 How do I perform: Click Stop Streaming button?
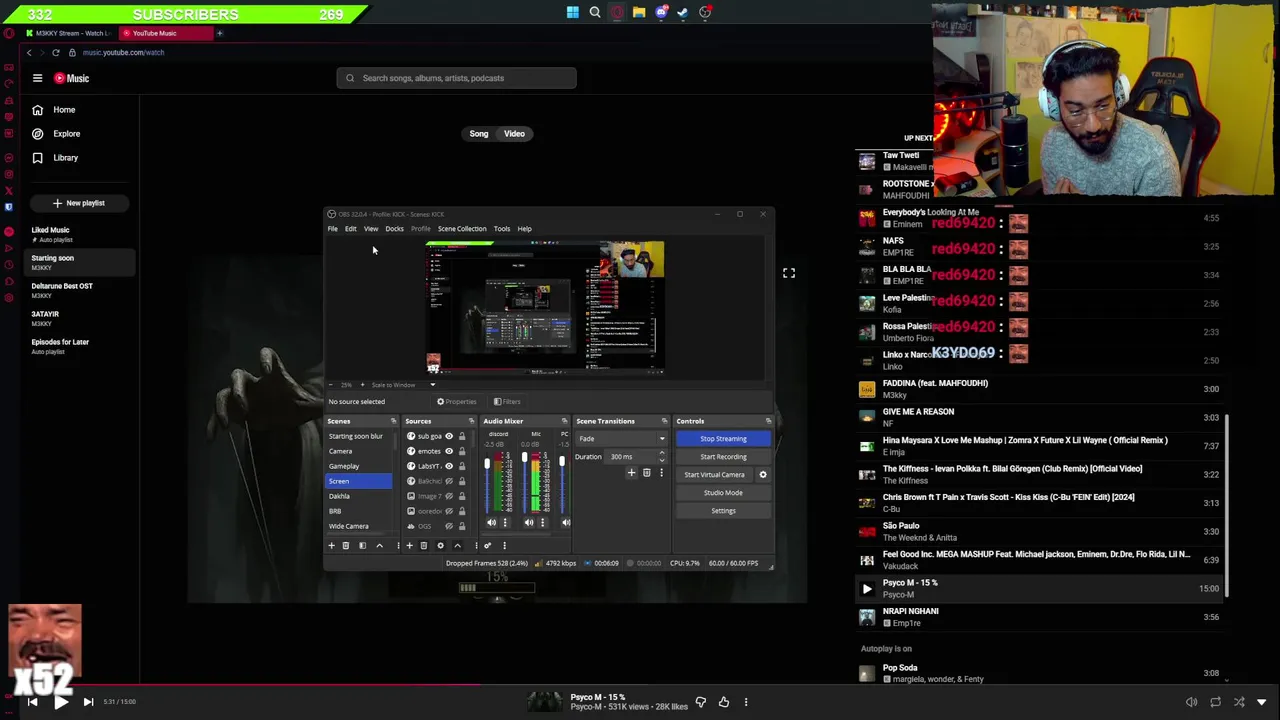click(723, 439)
